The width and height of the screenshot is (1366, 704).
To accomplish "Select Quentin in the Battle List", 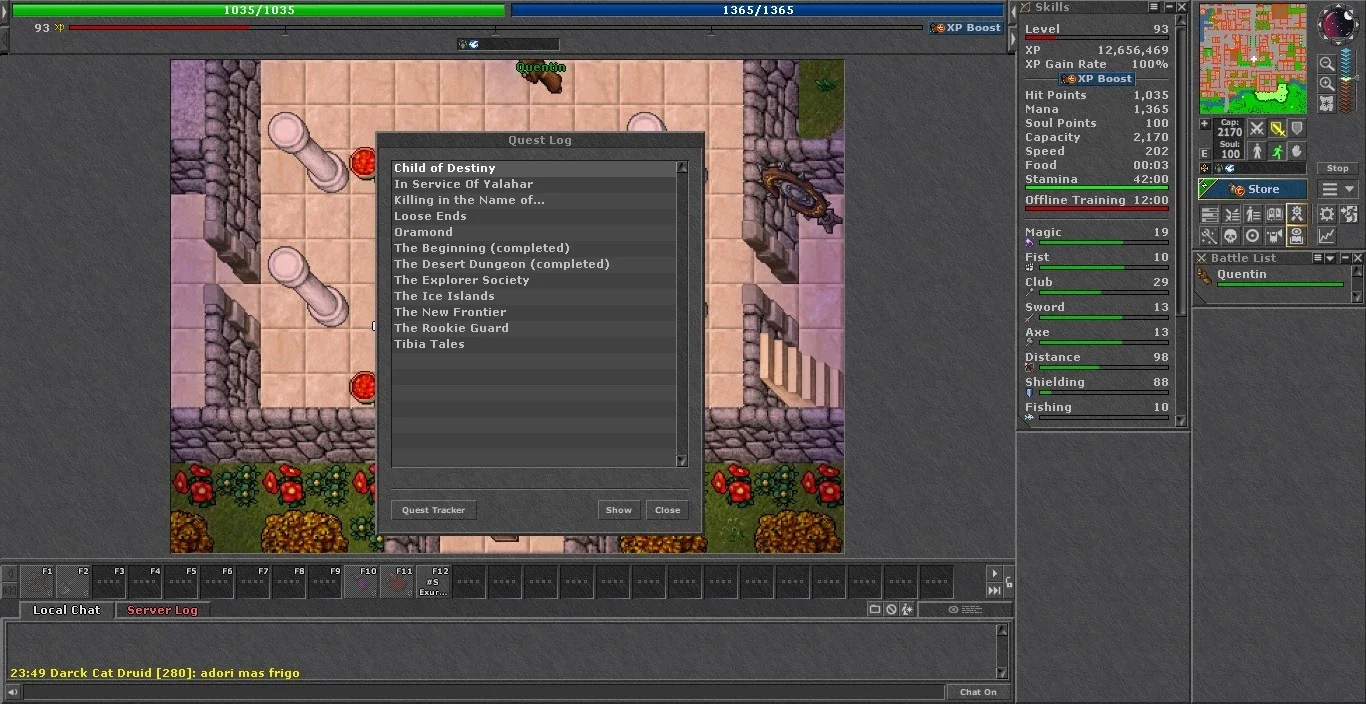I will (x=1273, y=277).
